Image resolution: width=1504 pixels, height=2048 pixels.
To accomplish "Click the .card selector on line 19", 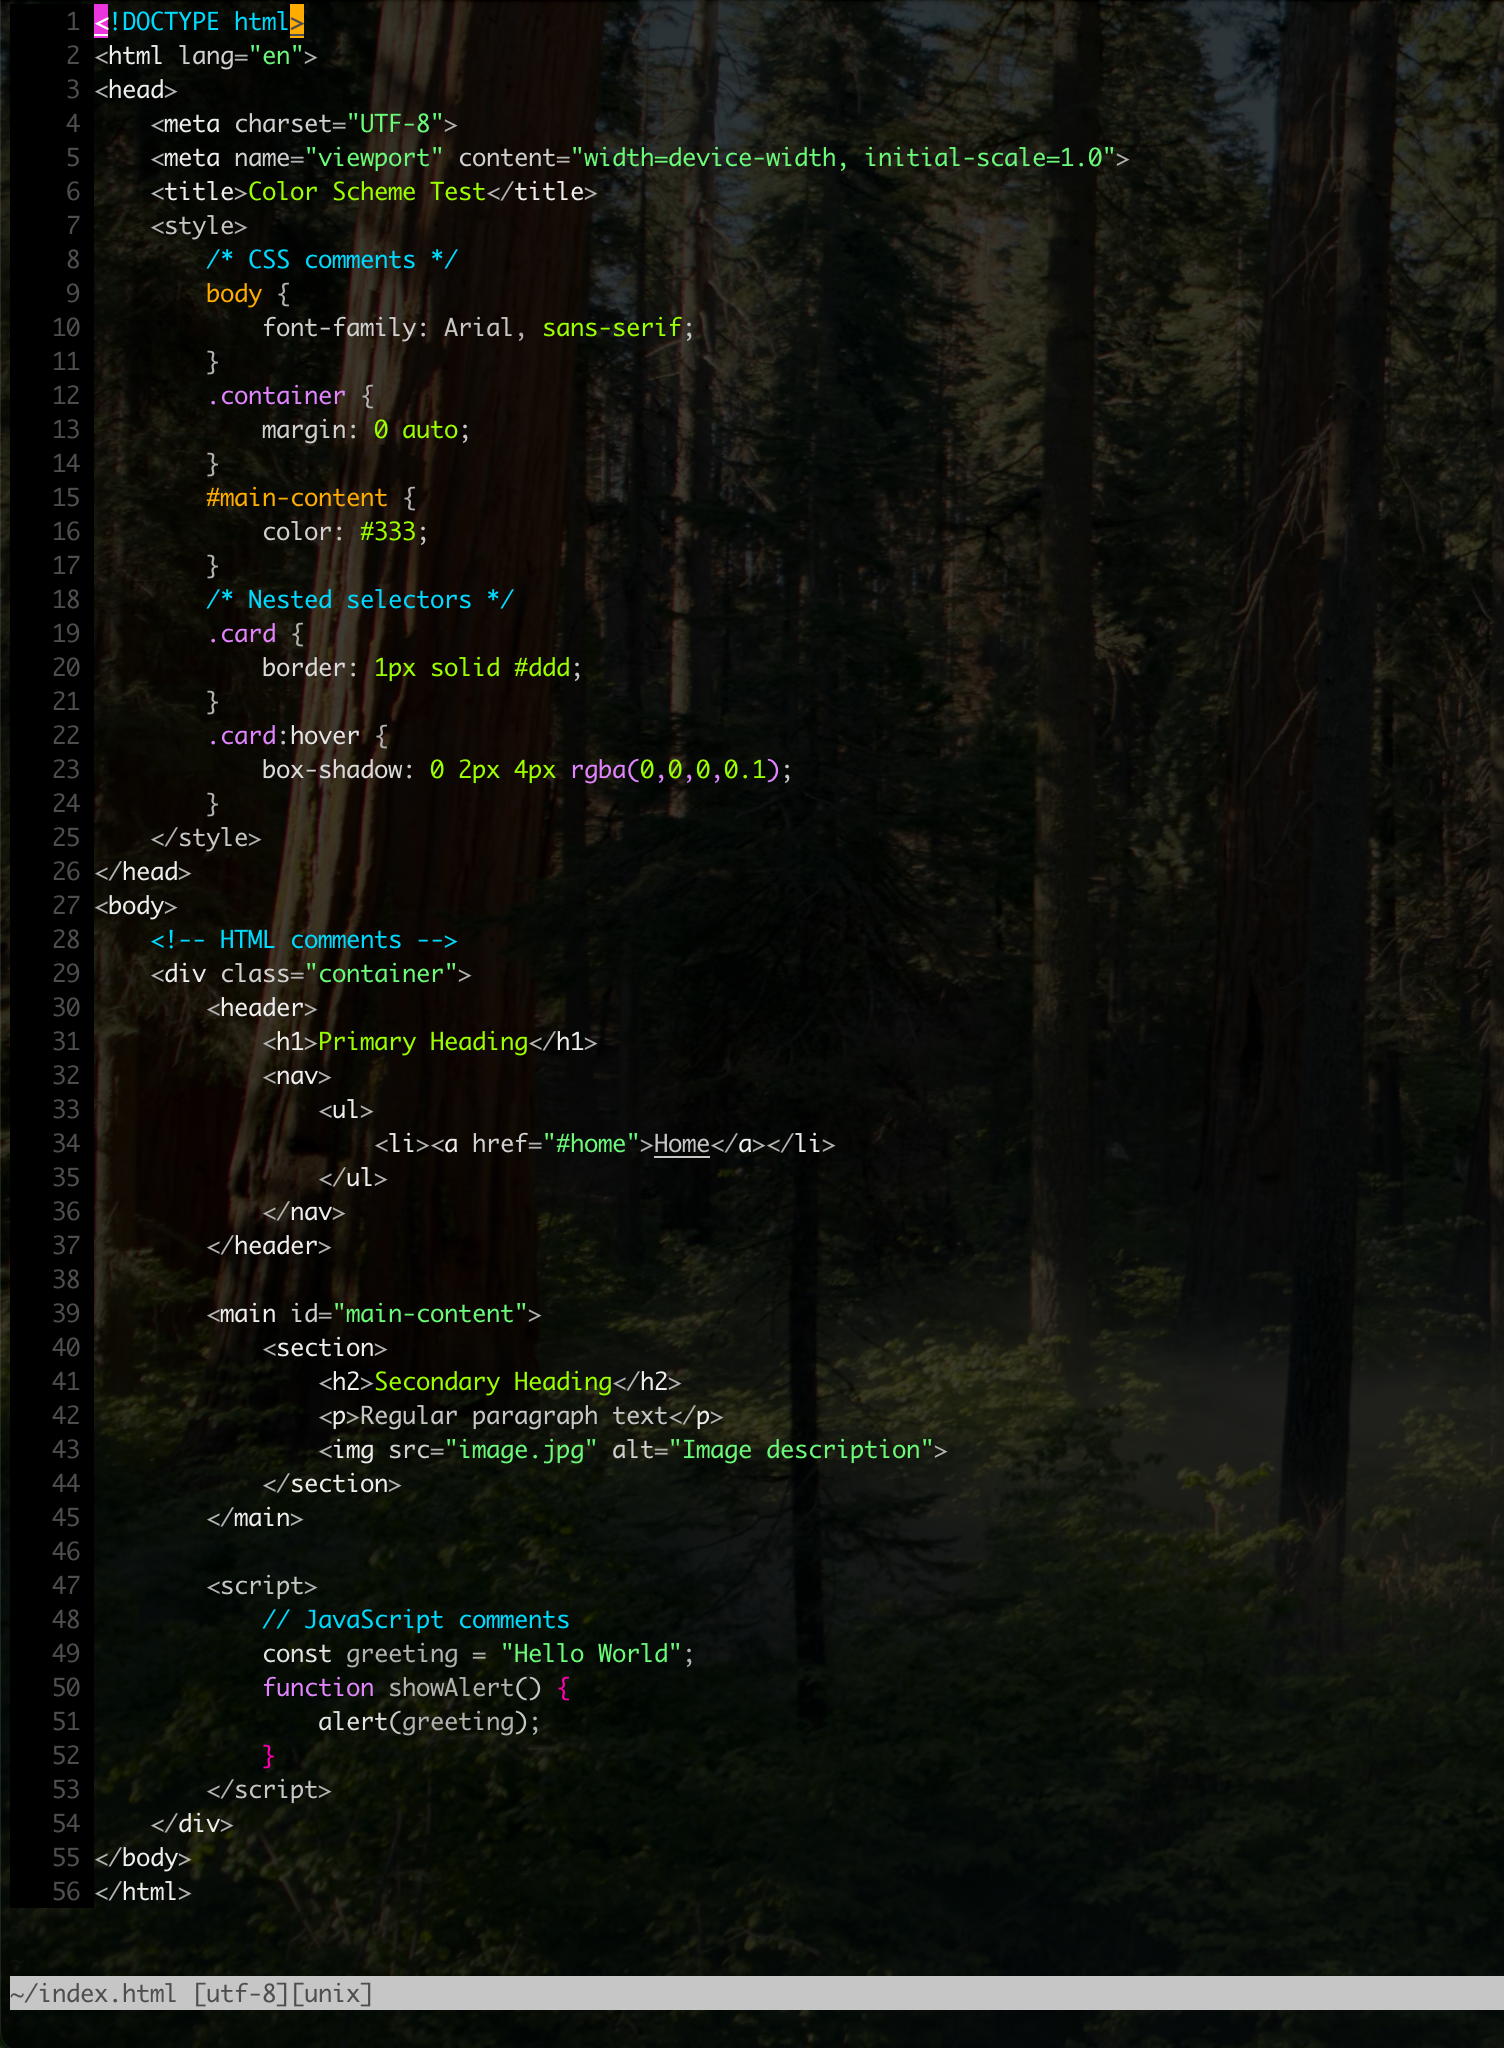I will (x=241, y=633).
